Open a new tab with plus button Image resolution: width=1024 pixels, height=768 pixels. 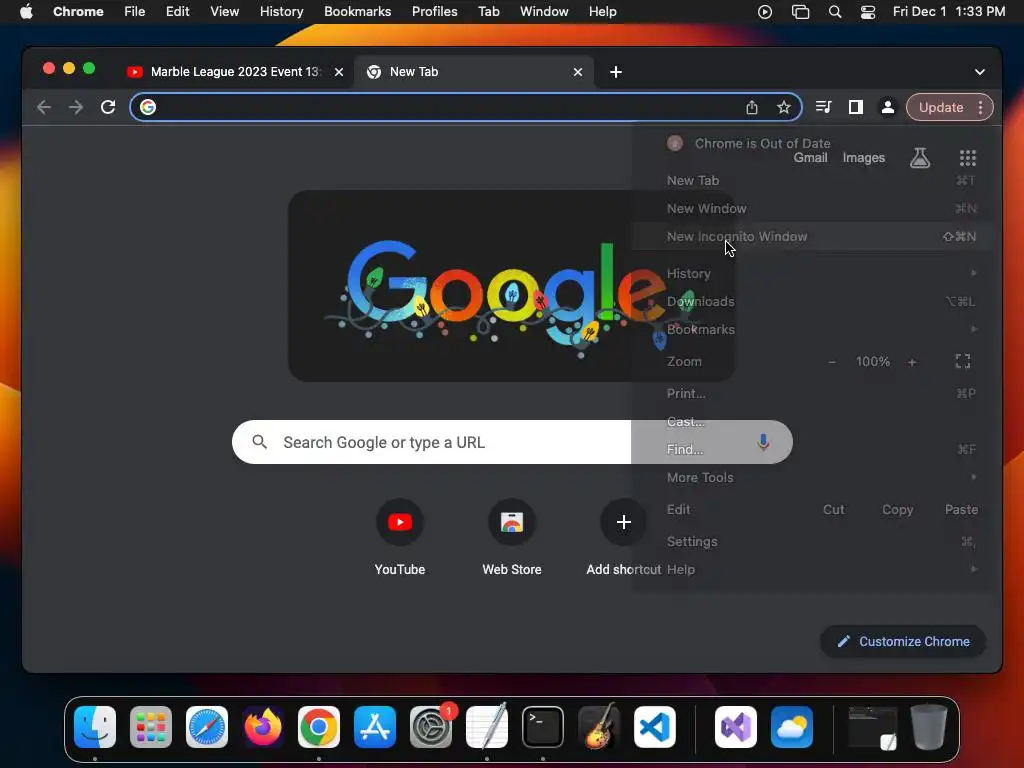pyautogui.click(x=616, y=72)
